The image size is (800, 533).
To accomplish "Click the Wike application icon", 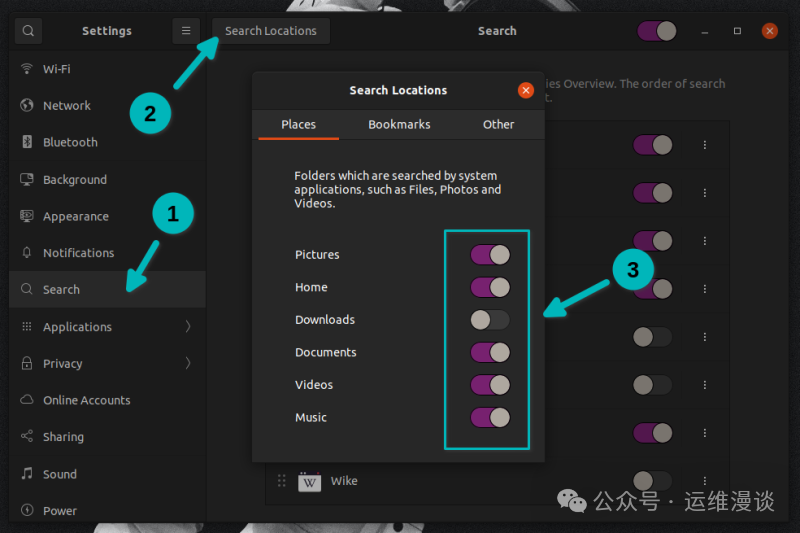I will [x=309, y=481].
